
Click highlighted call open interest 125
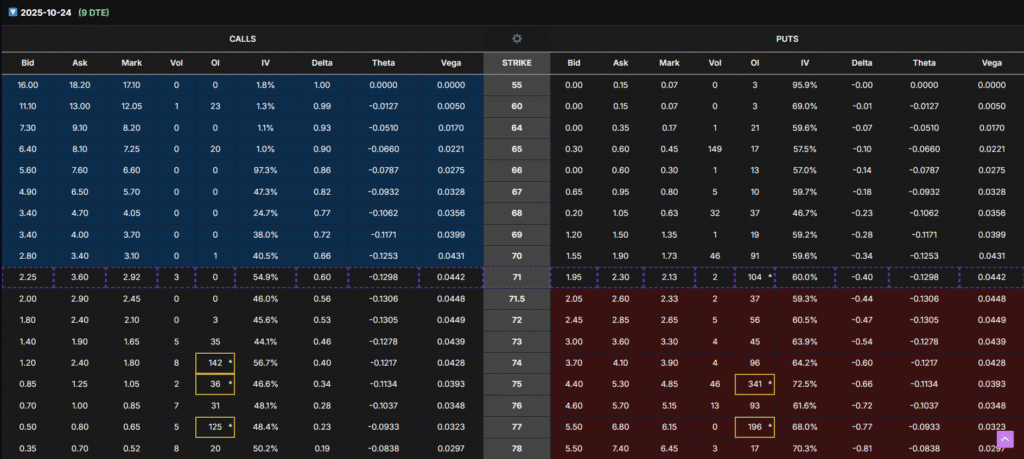pyautogui.click(x=214, y=427)
